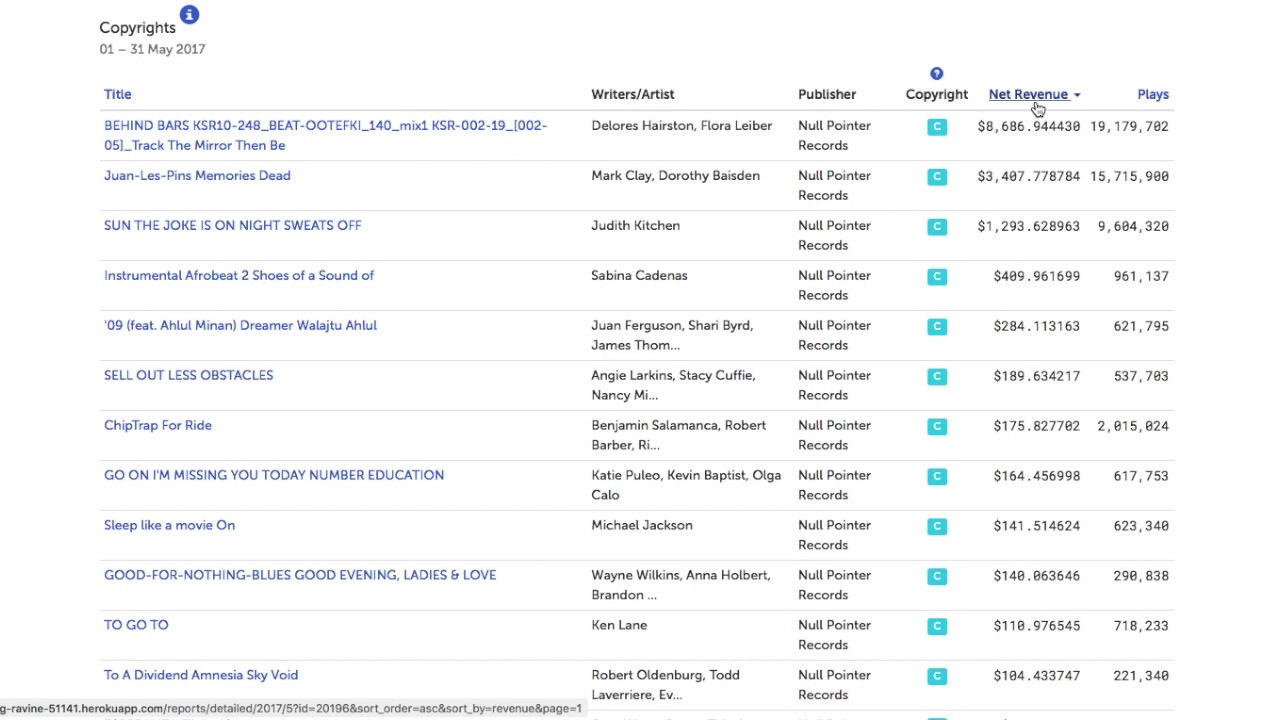Screen dimensions: 1280x720
Task: Click revenue value $104.433747
Action: tap(1037, 676)
